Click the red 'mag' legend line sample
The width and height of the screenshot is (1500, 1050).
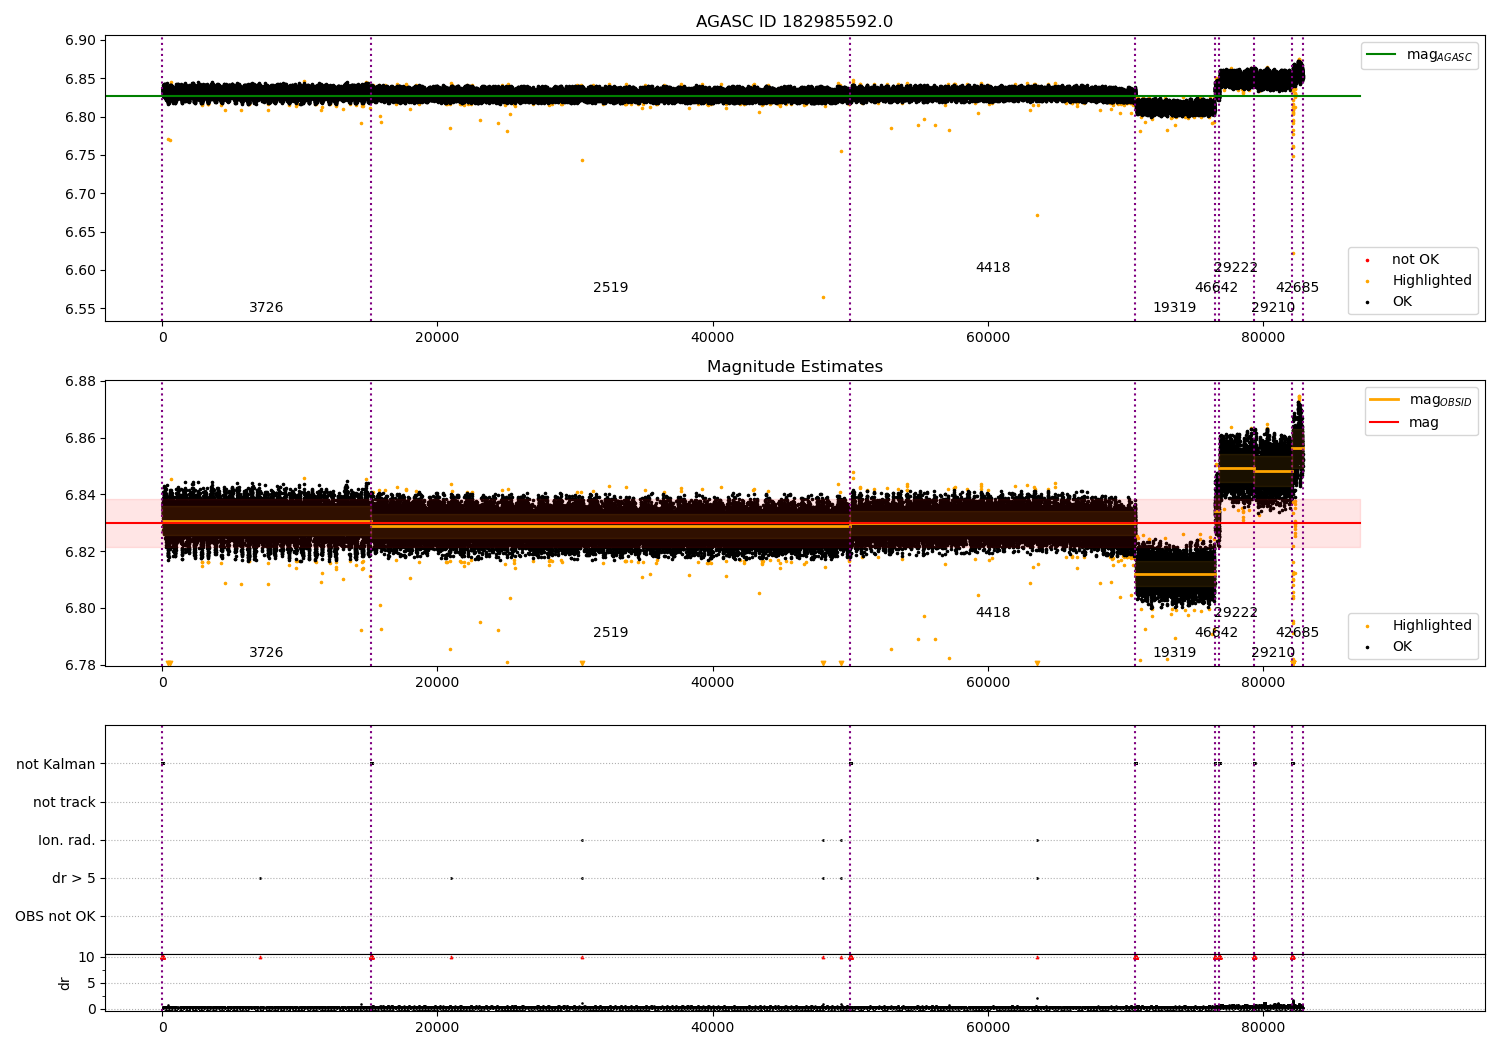(x=1385, y=423)
